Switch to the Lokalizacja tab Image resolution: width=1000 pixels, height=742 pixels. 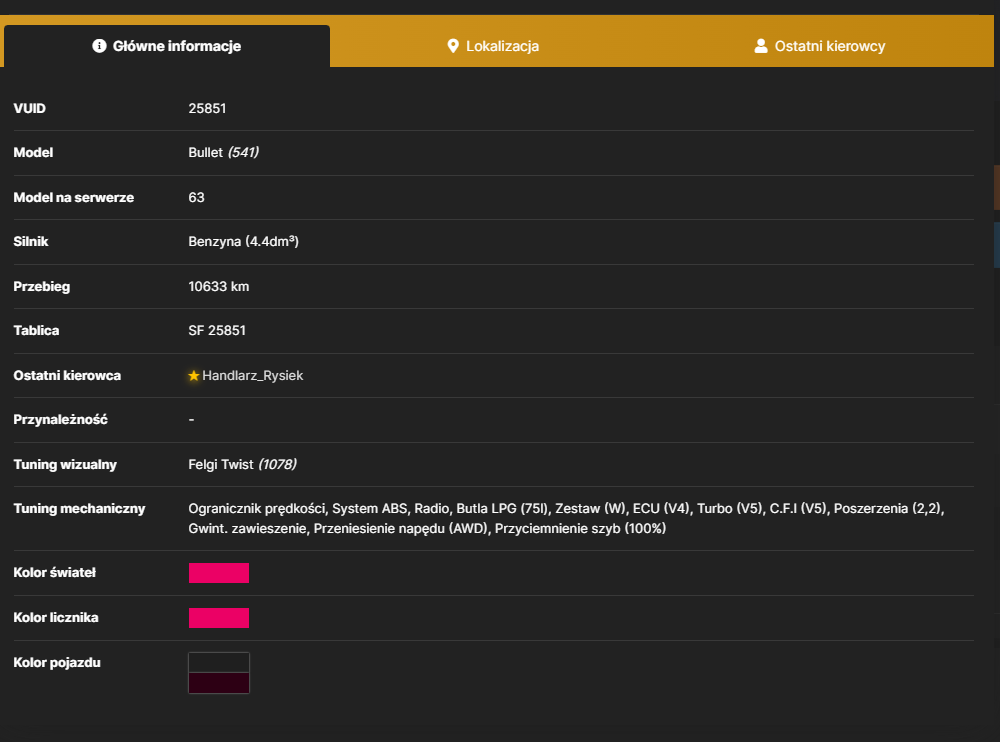tap(493, 46)
